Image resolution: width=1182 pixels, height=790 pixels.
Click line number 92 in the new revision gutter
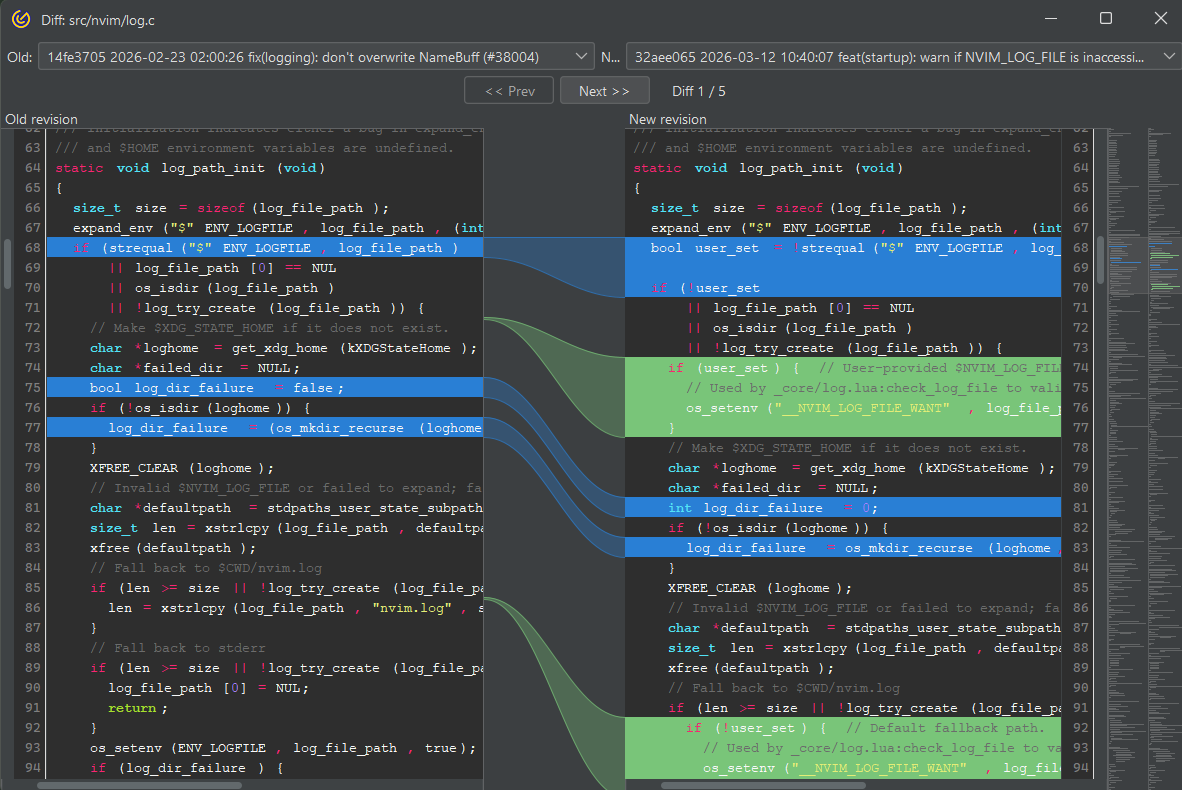(x=1079, y=728)
